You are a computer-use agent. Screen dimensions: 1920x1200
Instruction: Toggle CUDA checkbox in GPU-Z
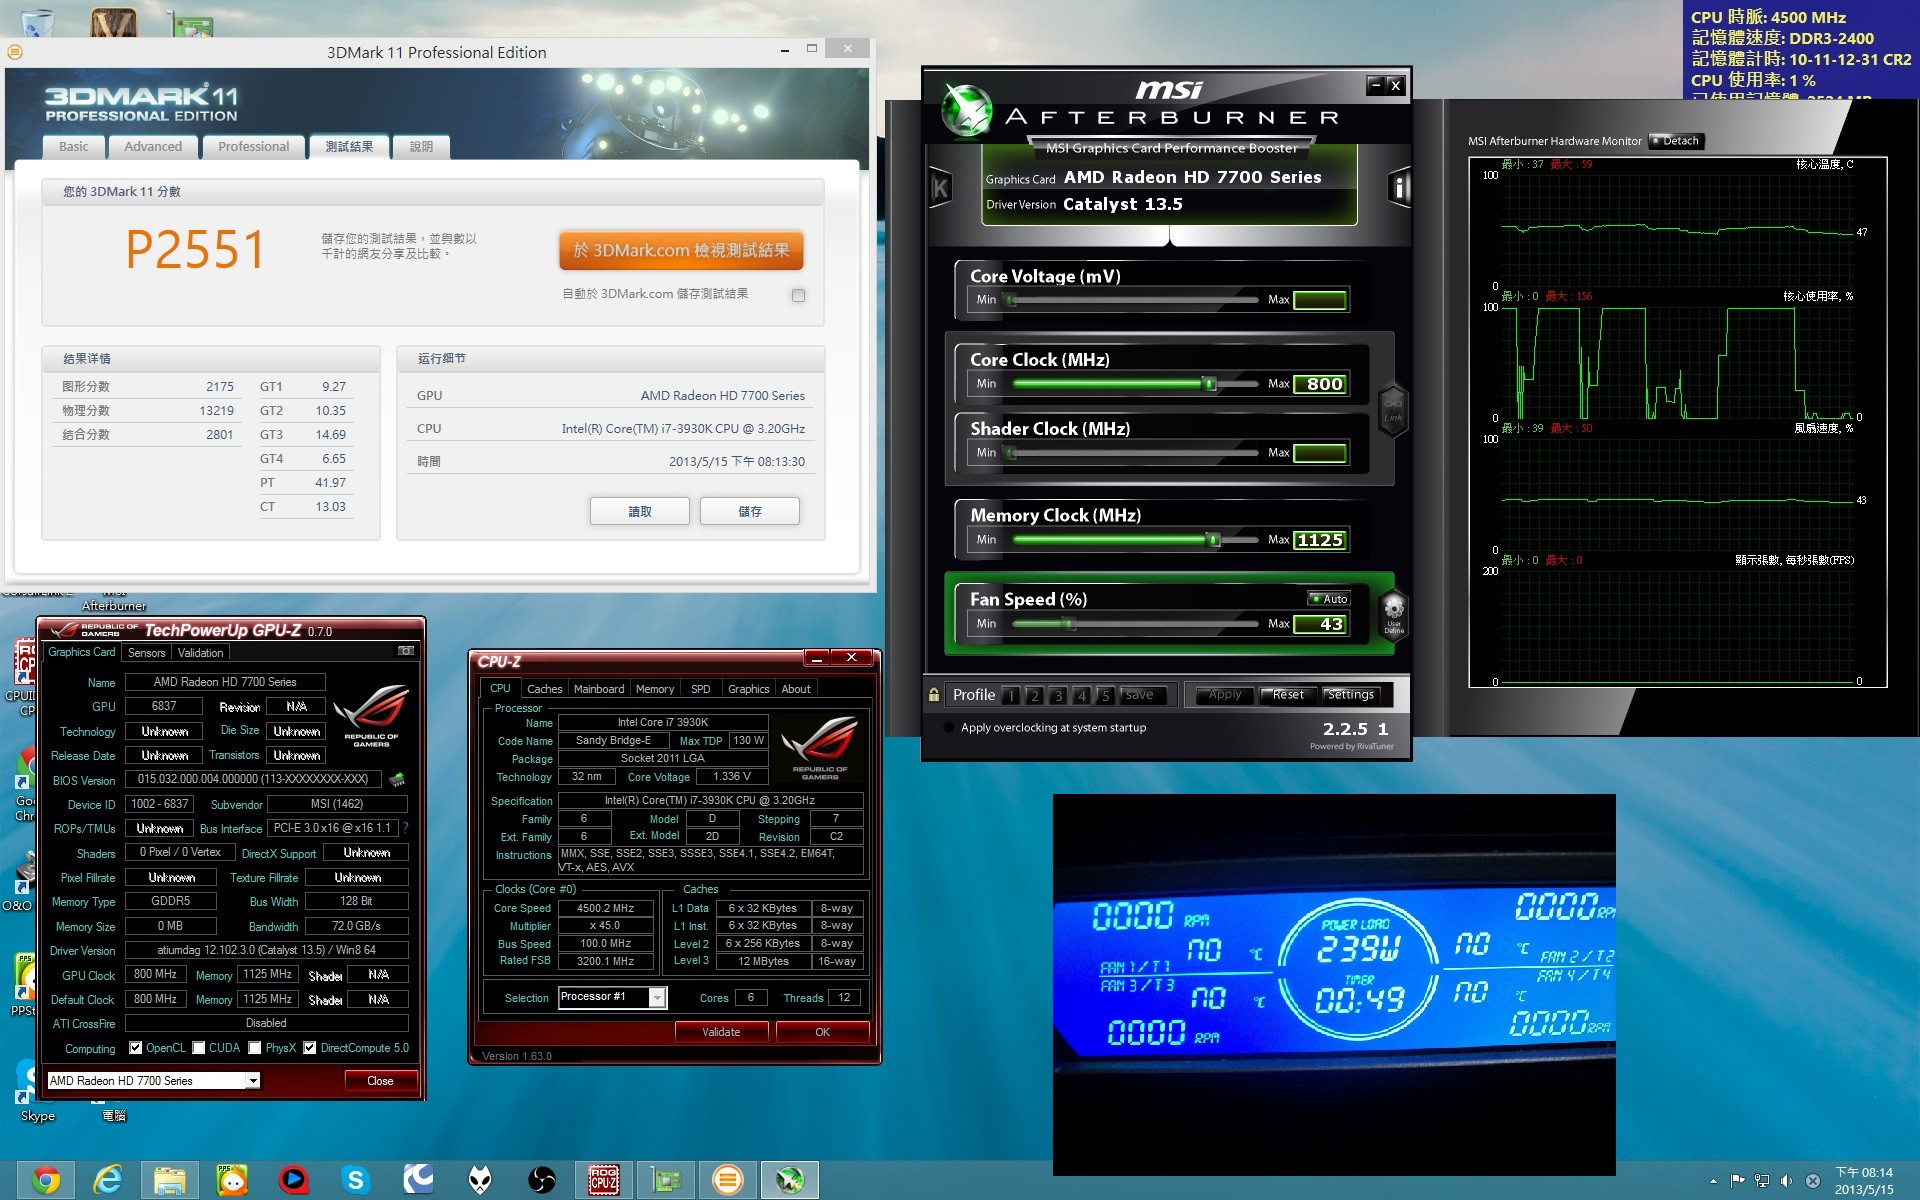point(199,1048)
